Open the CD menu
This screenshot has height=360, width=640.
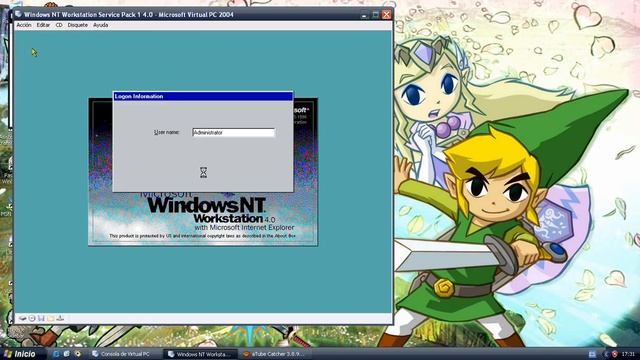click(x=59, y=25)
